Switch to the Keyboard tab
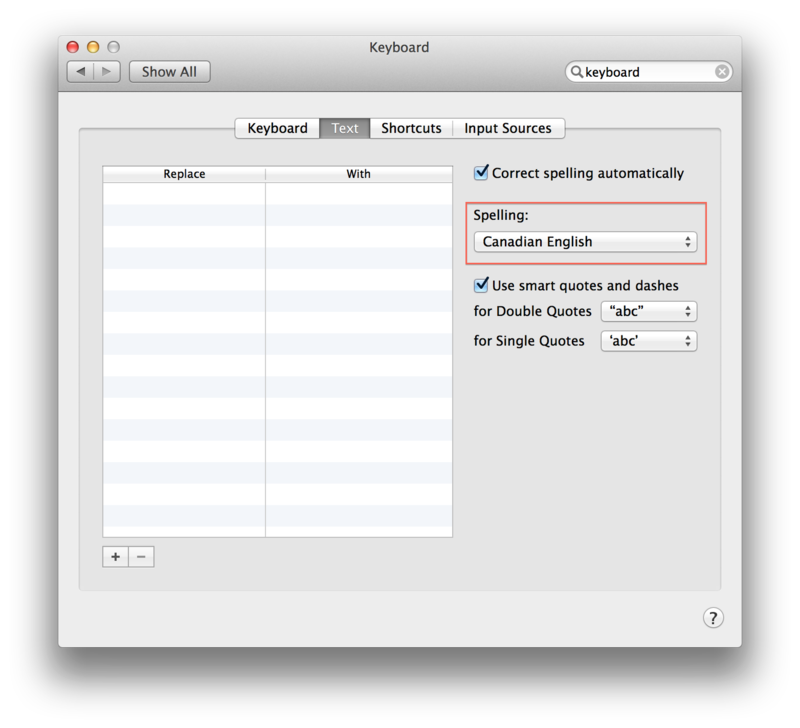 click(277, 128)
